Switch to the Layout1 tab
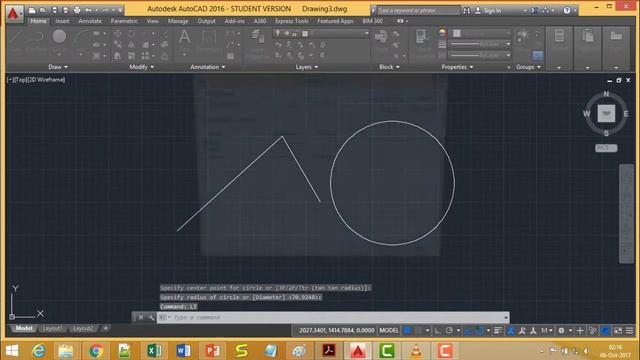 53,328
